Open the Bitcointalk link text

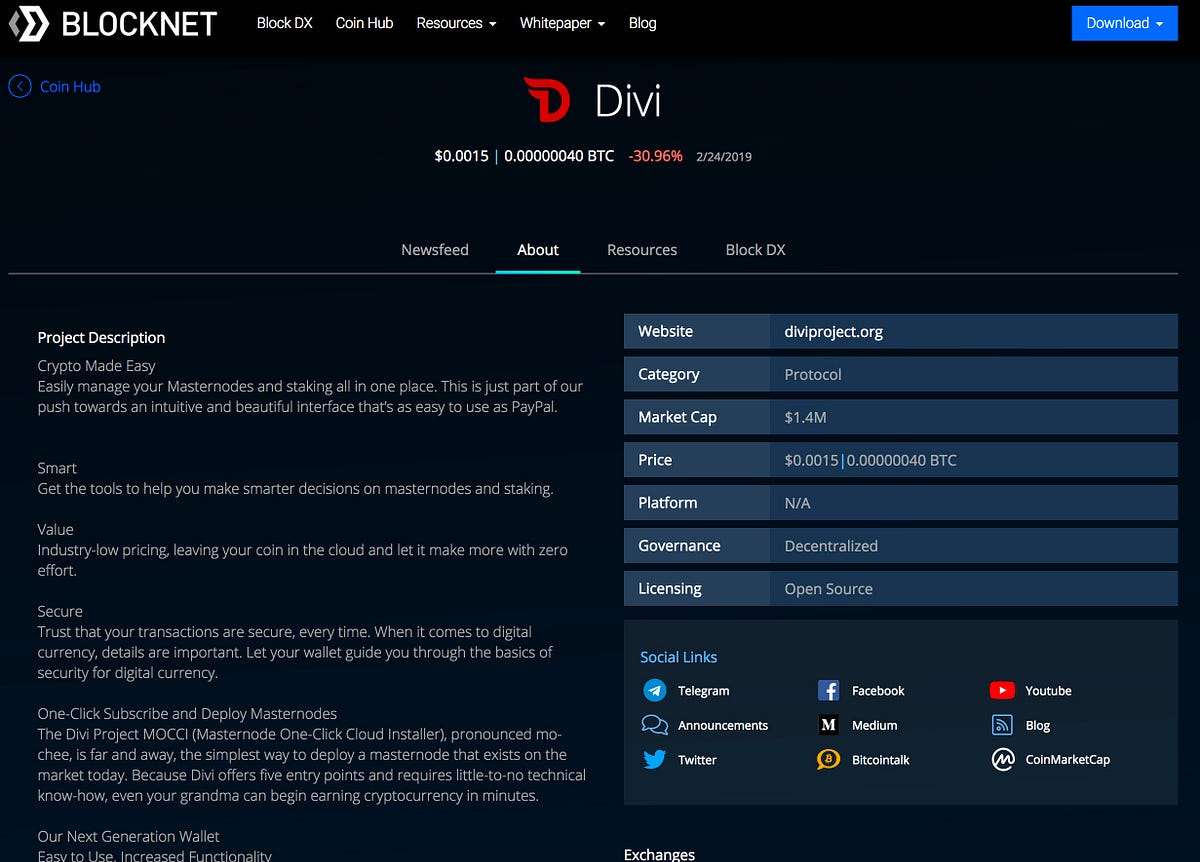point(881,760)
